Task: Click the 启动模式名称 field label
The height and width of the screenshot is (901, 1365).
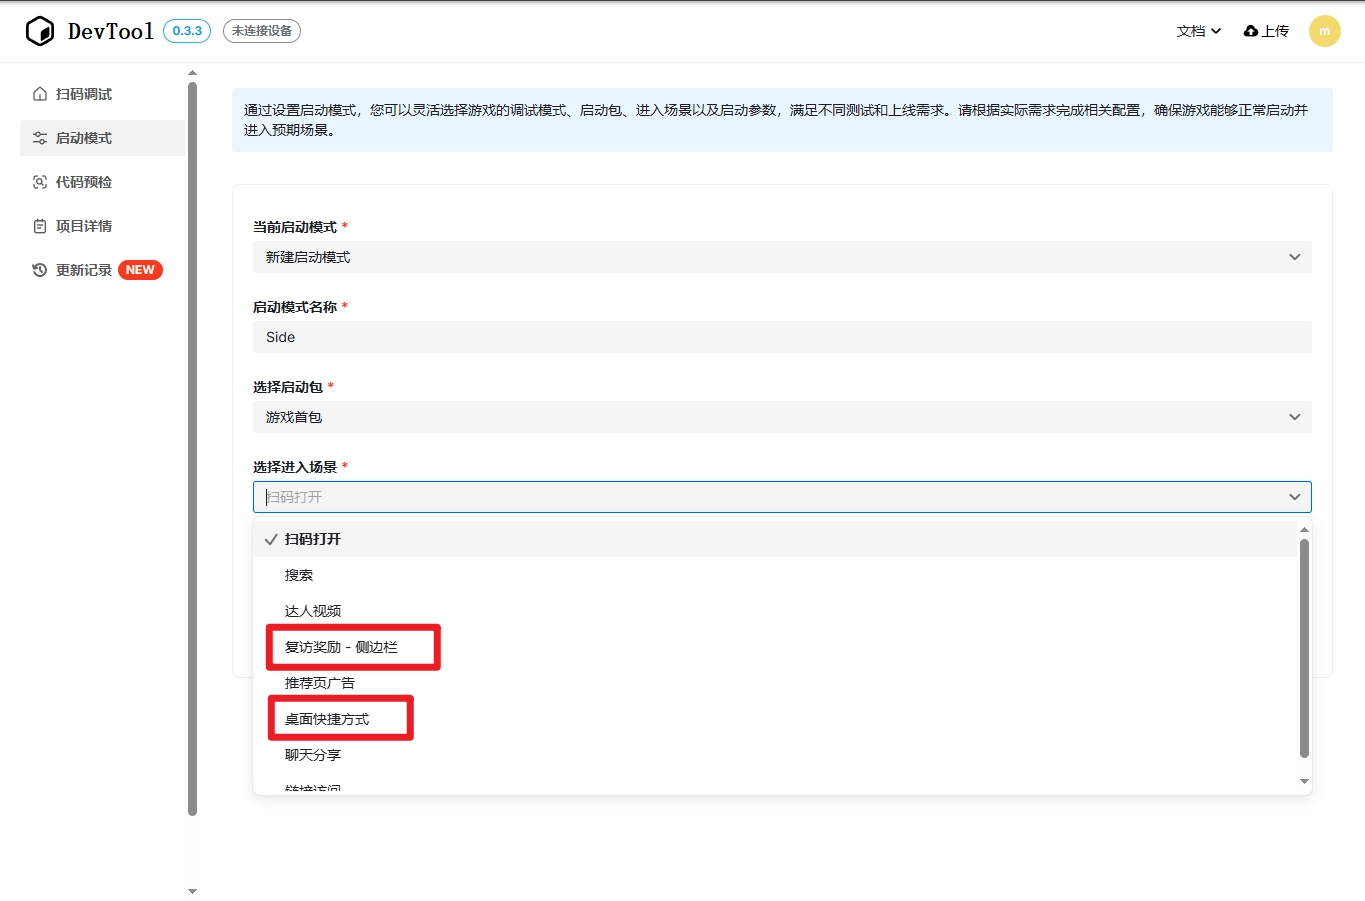Action: (x=295, y=307)
